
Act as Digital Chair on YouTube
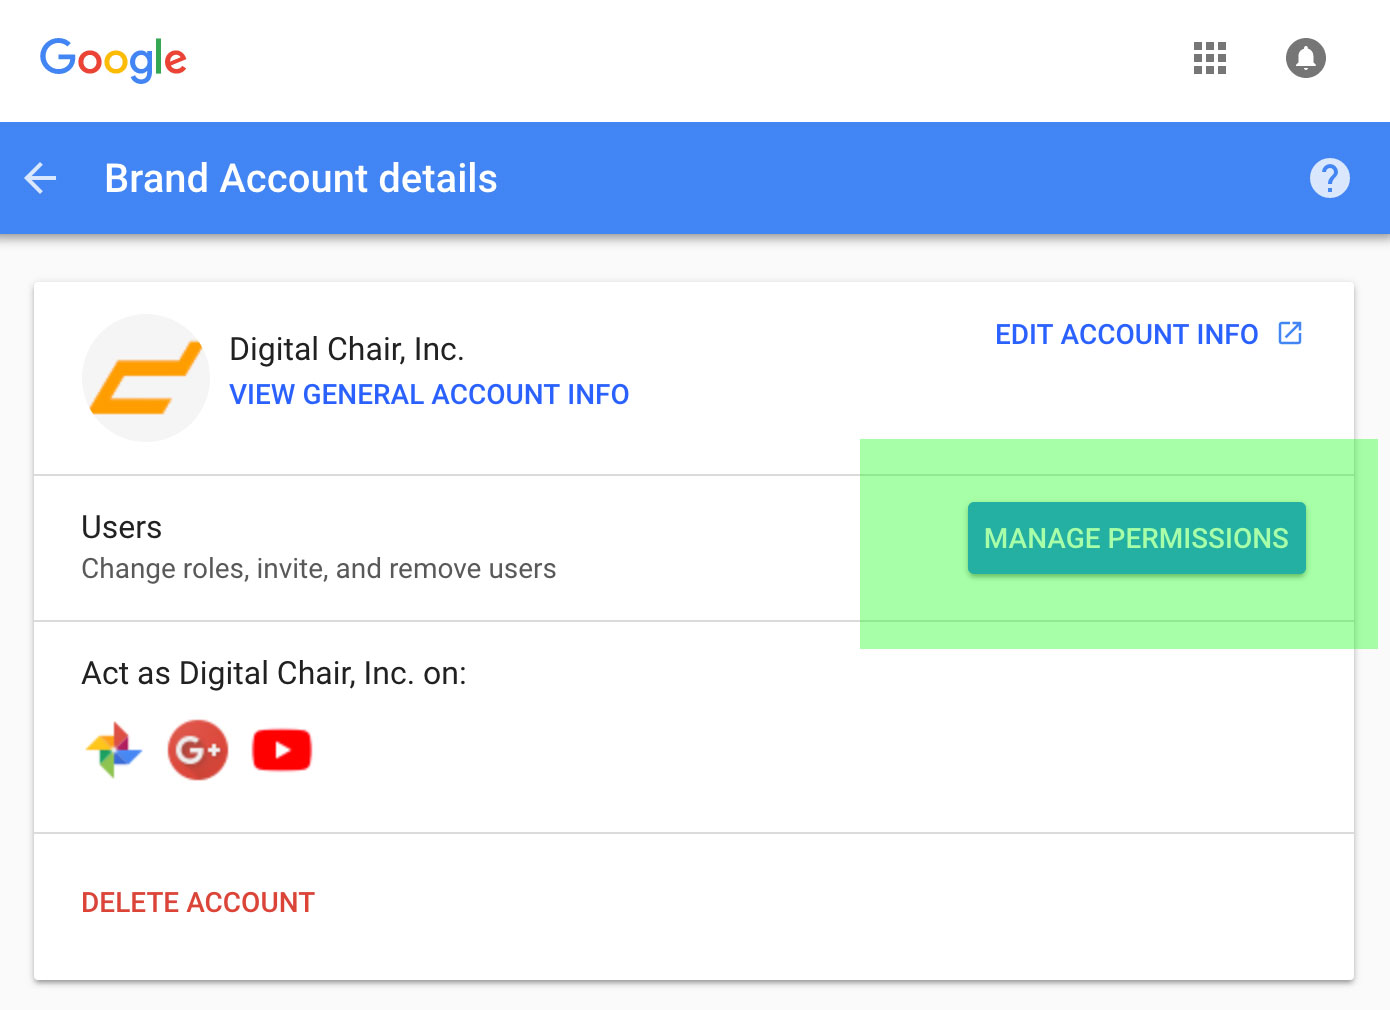282,750
